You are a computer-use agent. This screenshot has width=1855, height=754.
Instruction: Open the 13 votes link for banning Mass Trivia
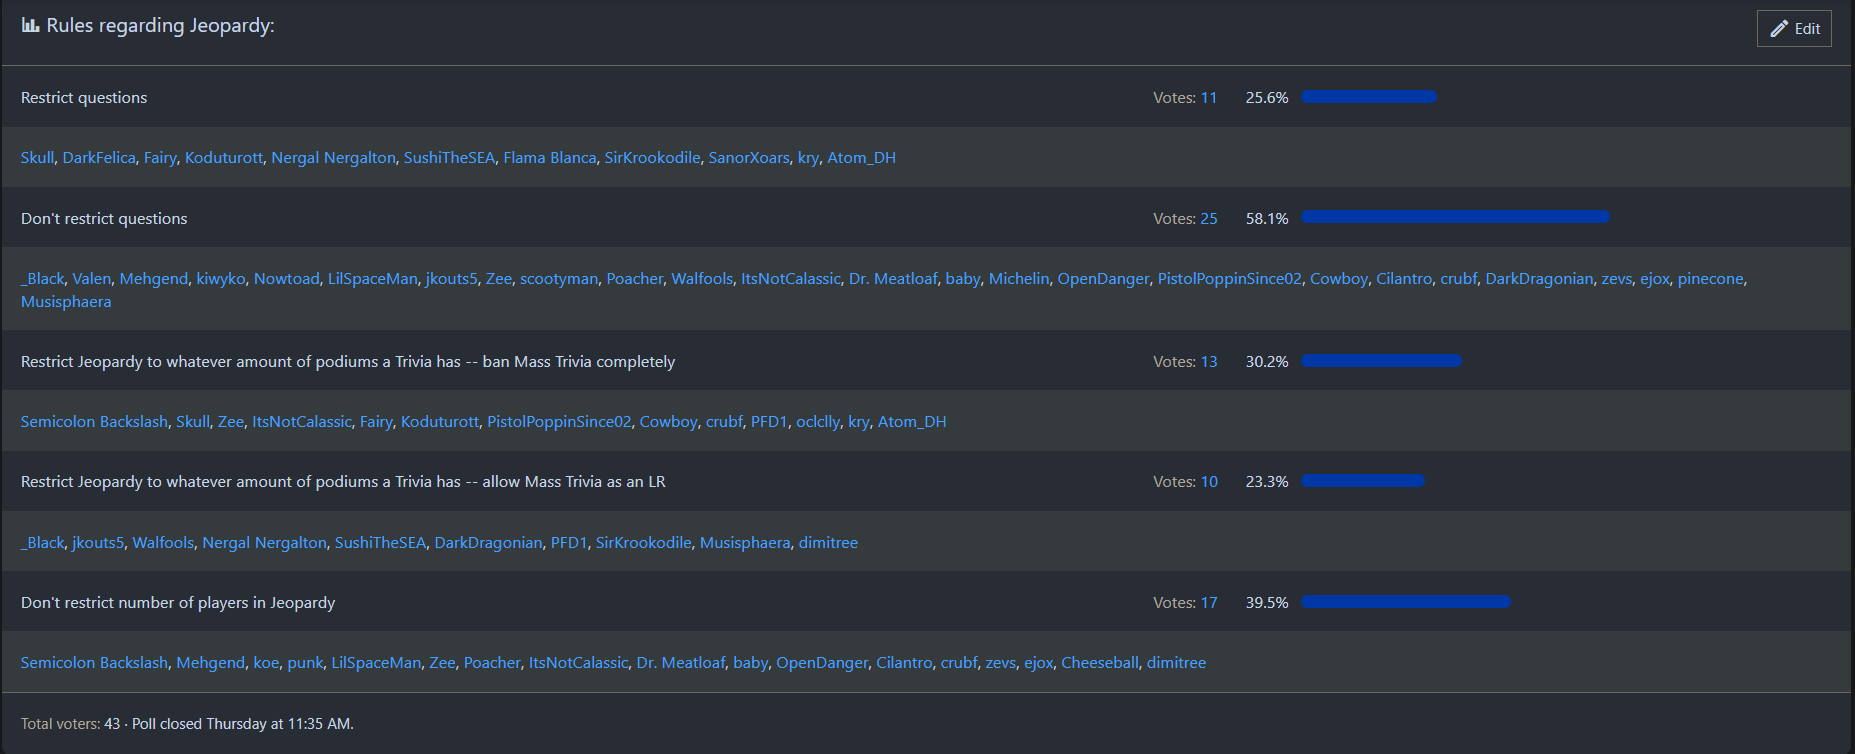1208,362
